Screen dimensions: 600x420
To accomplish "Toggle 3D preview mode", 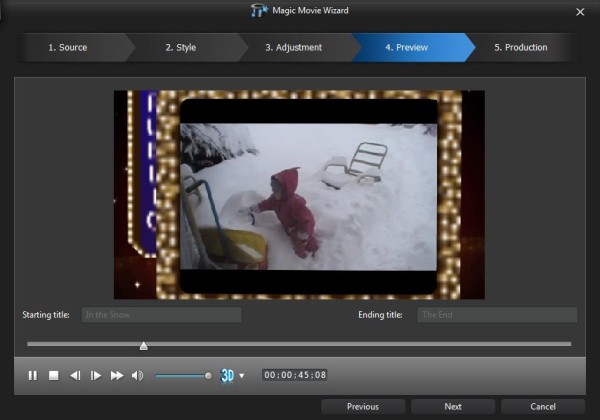I will pos(227,375).
